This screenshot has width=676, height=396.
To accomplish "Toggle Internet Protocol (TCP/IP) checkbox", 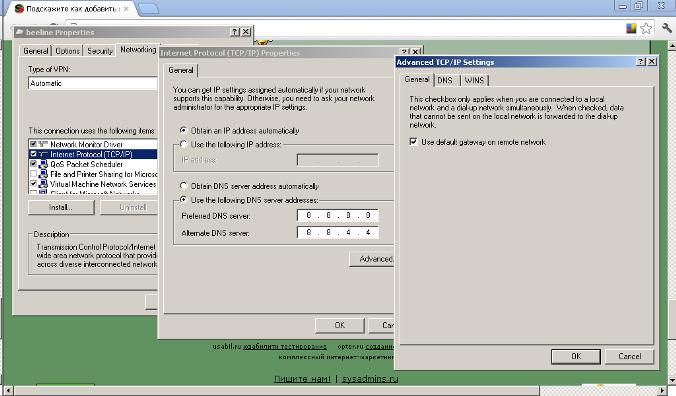I will coord(33,154).
